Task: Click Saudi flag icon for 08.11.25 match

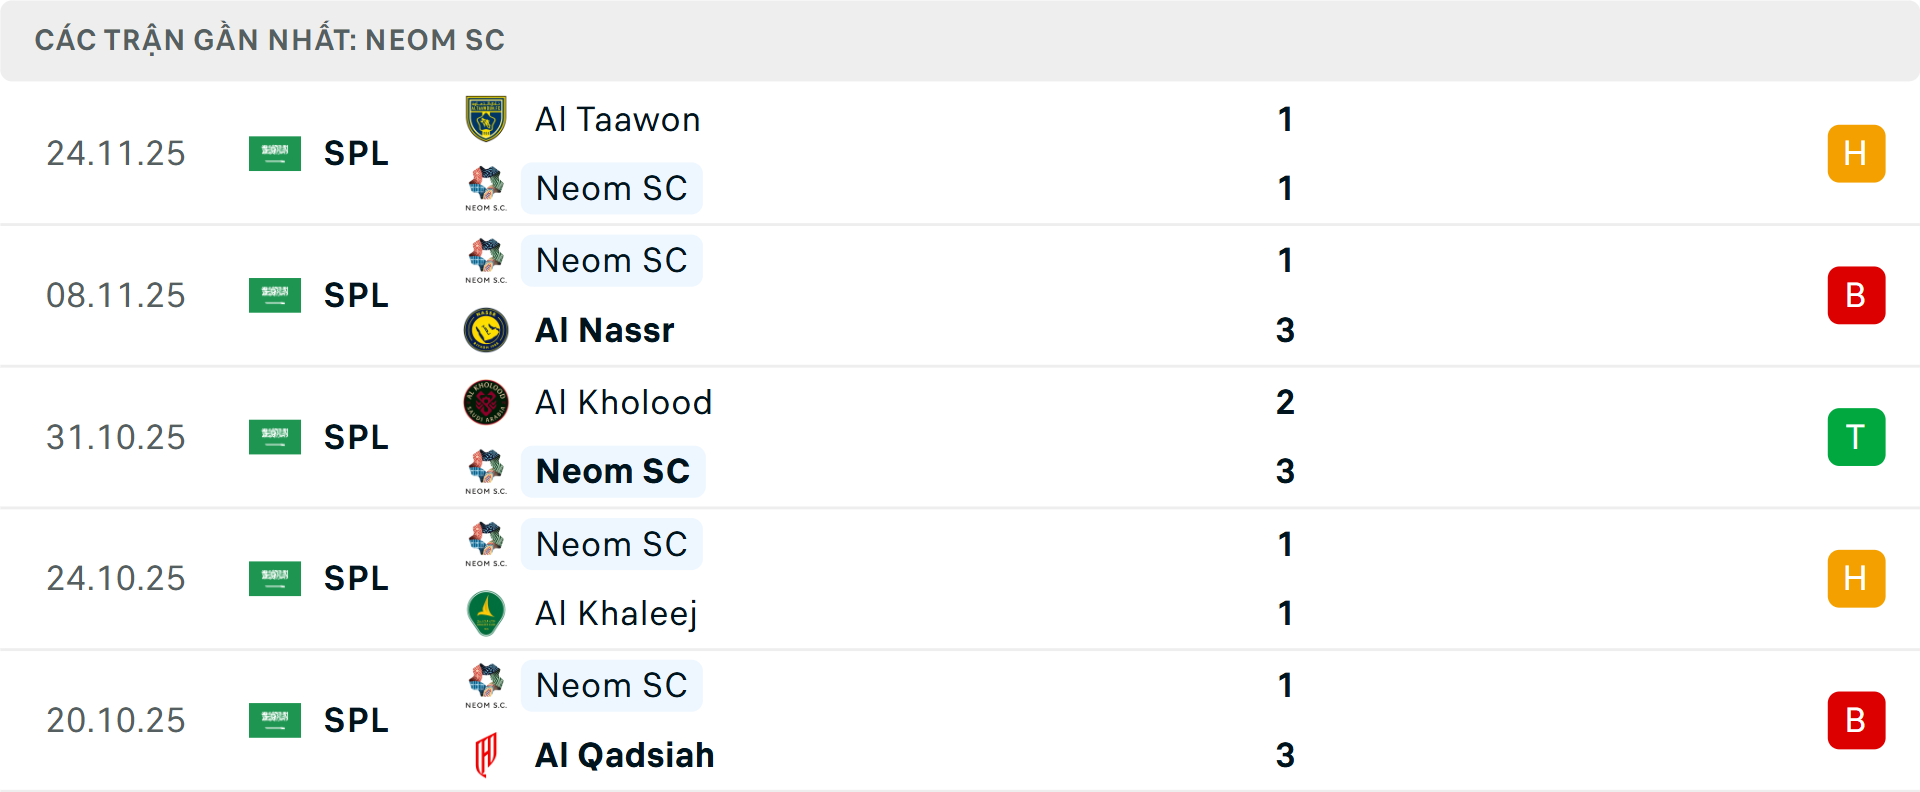Action: click(x=275, y=295)
